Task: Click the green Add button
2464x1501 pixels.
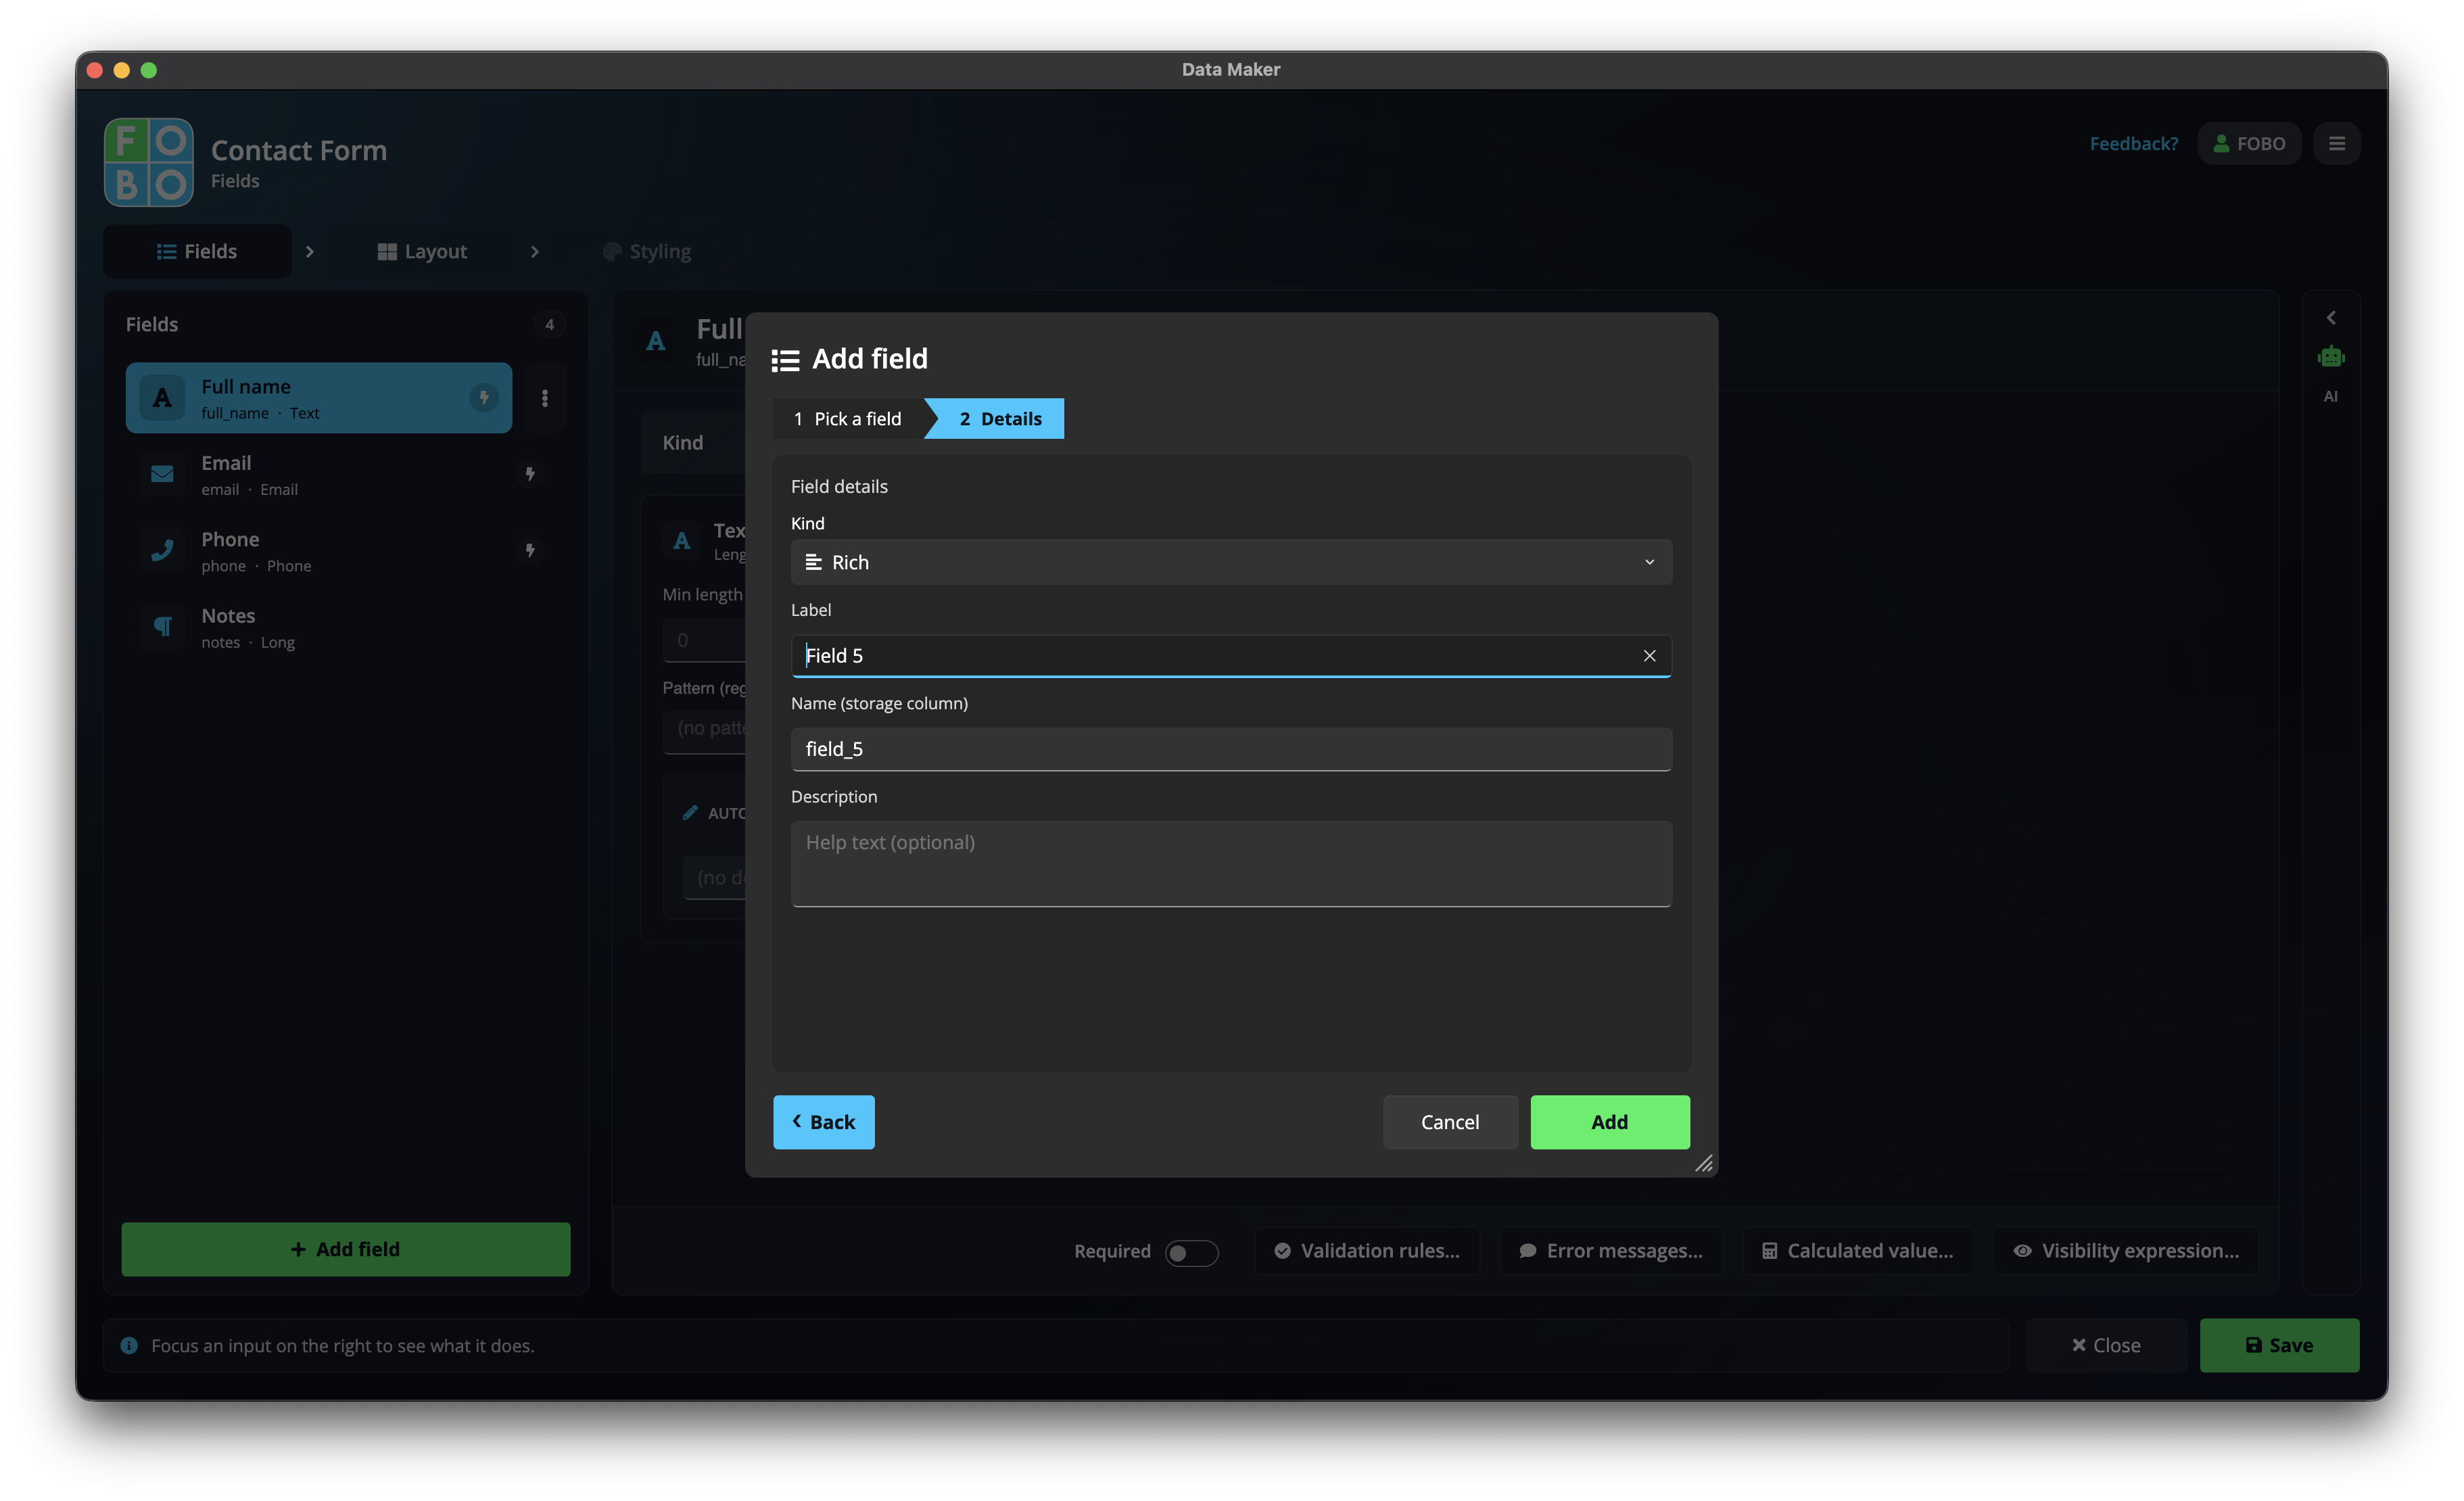Action: tap(1609, 1122)
